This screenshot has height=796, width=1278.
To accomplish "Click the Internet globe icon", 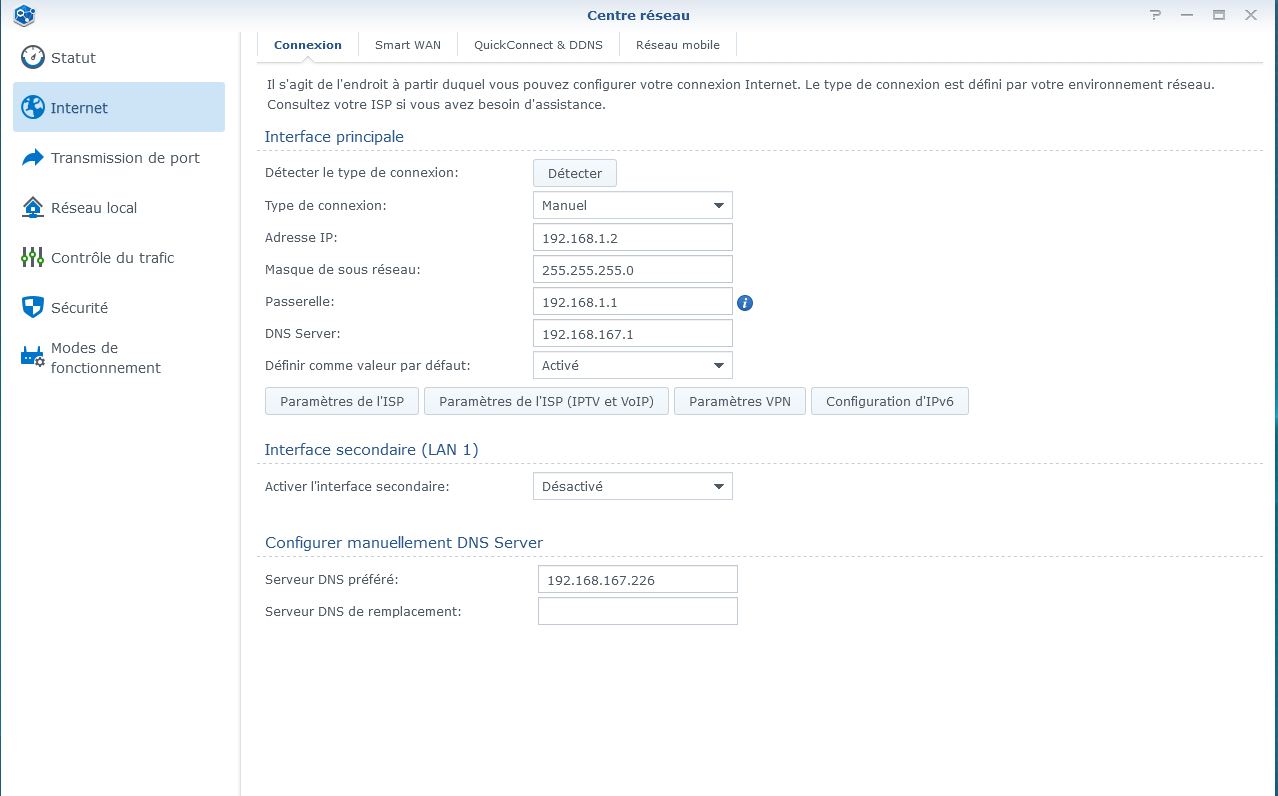I will [33, 107].
